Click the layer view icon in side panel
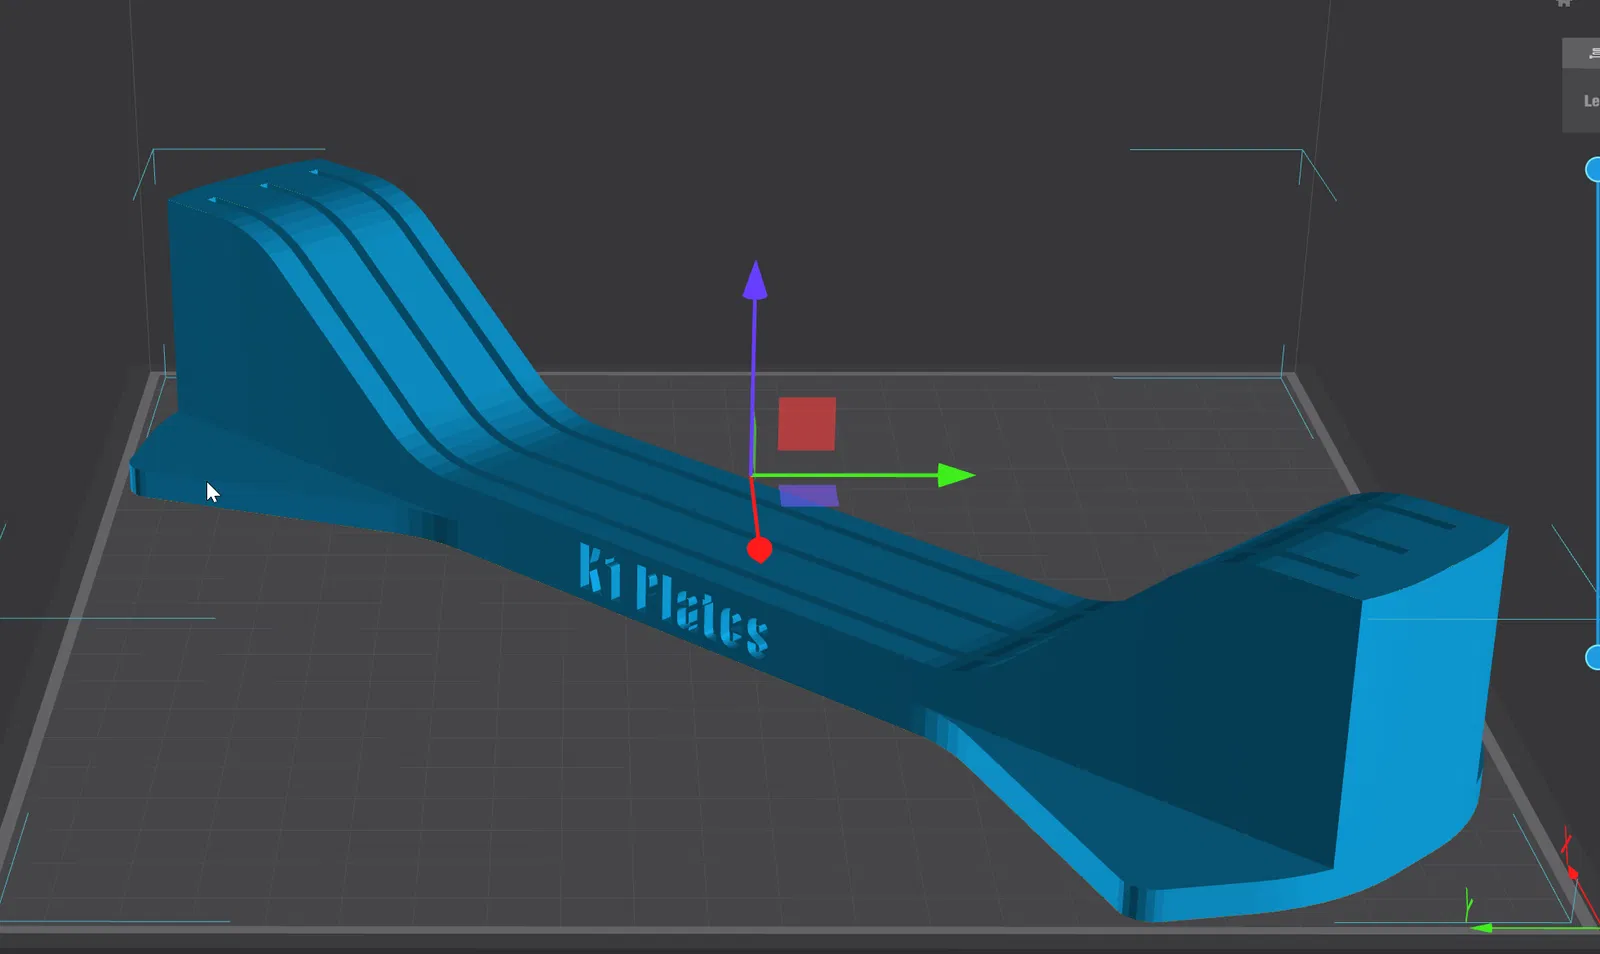This screenshot has height=954, width=1600. coord(1592,54)
